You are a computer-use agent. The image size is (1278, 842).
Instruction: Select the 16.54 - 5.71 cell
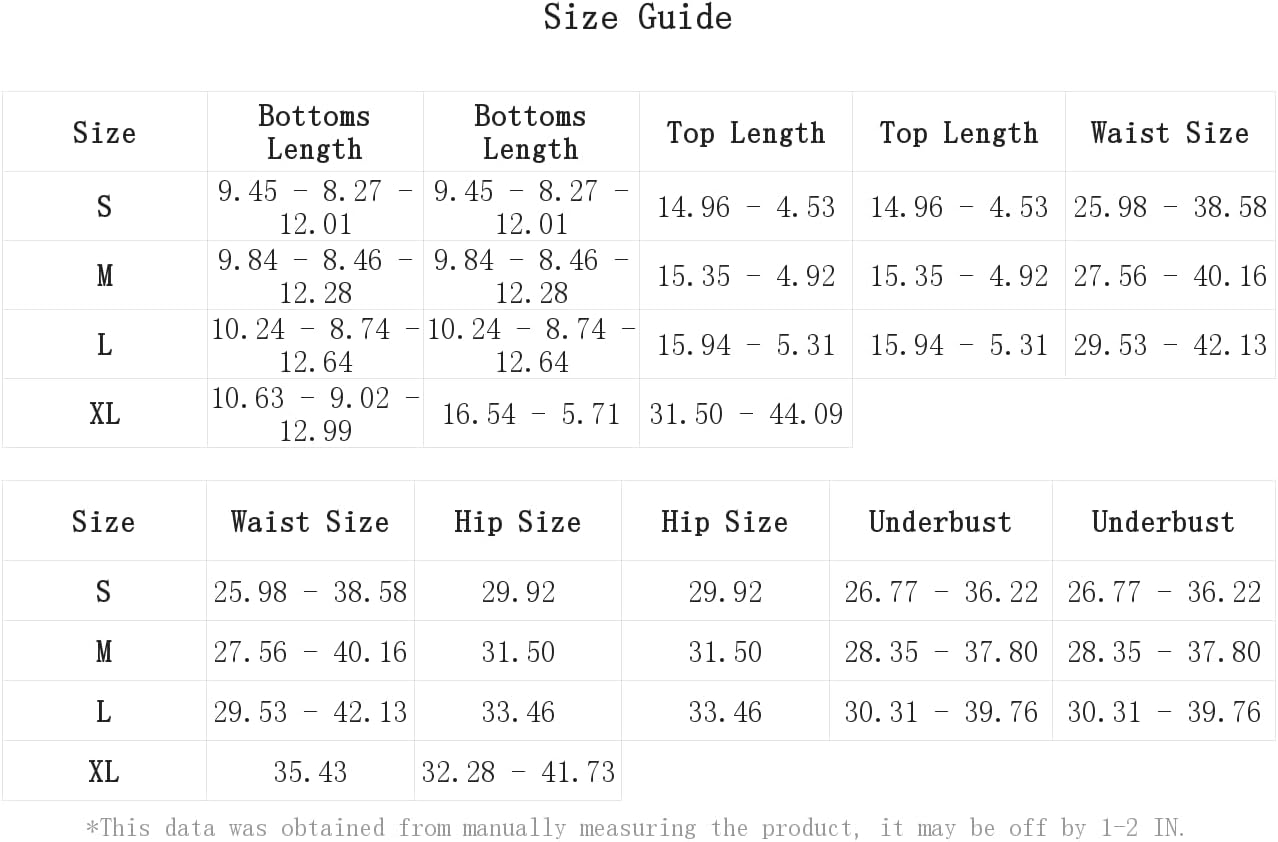click(x=531, y=413)
